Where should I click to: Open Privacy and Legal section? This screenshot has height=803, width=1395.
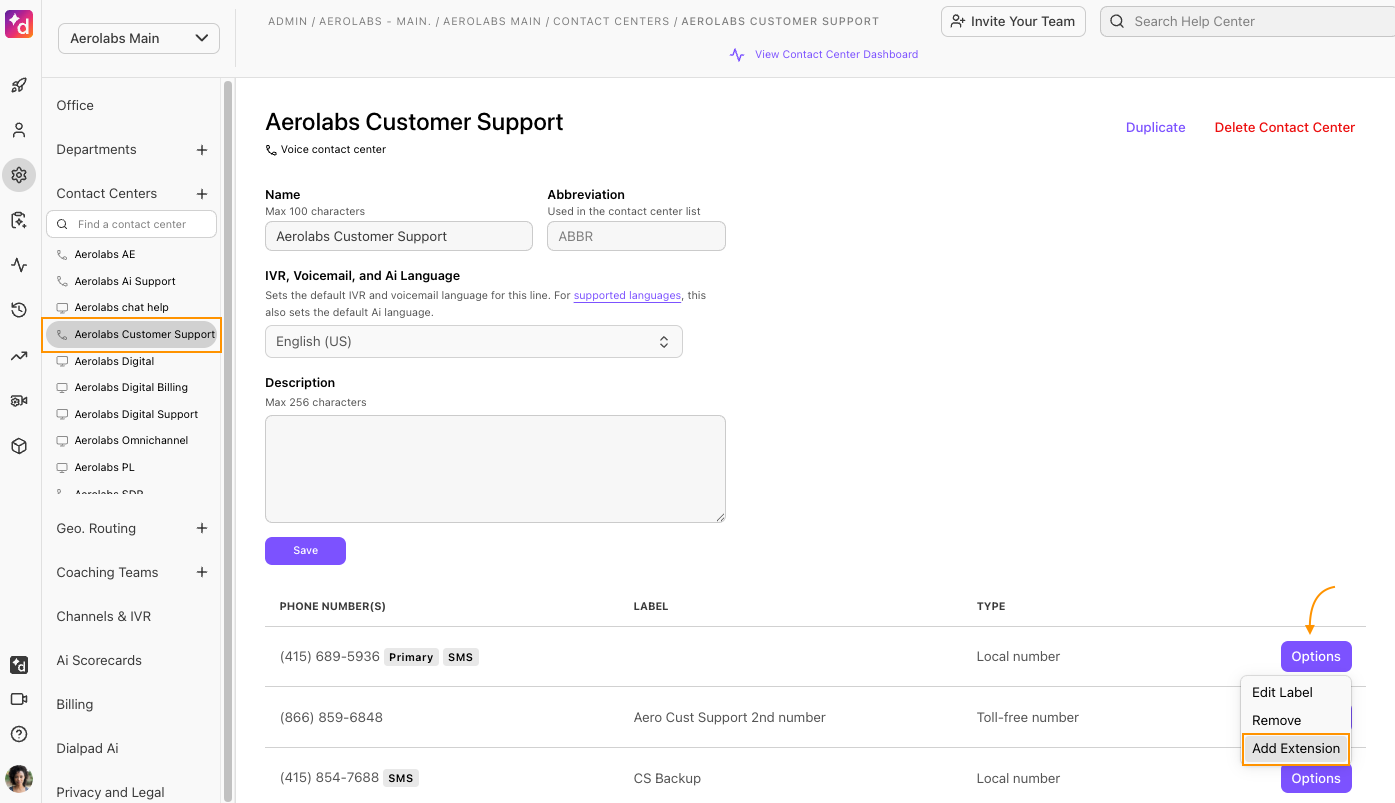point(110,793)
